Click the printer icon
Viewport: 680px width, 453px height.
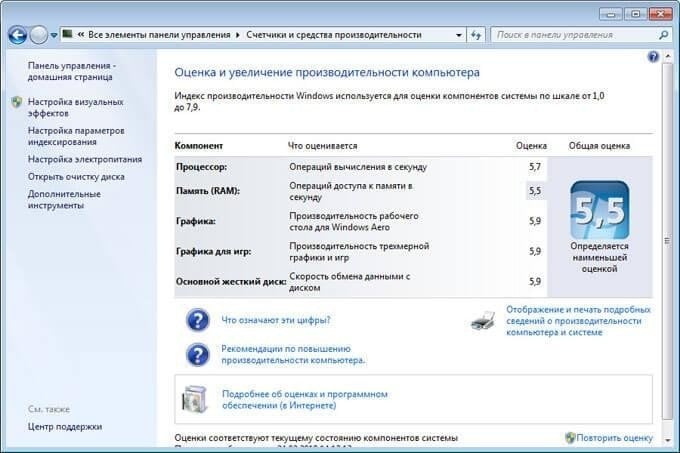pos(483,321)
